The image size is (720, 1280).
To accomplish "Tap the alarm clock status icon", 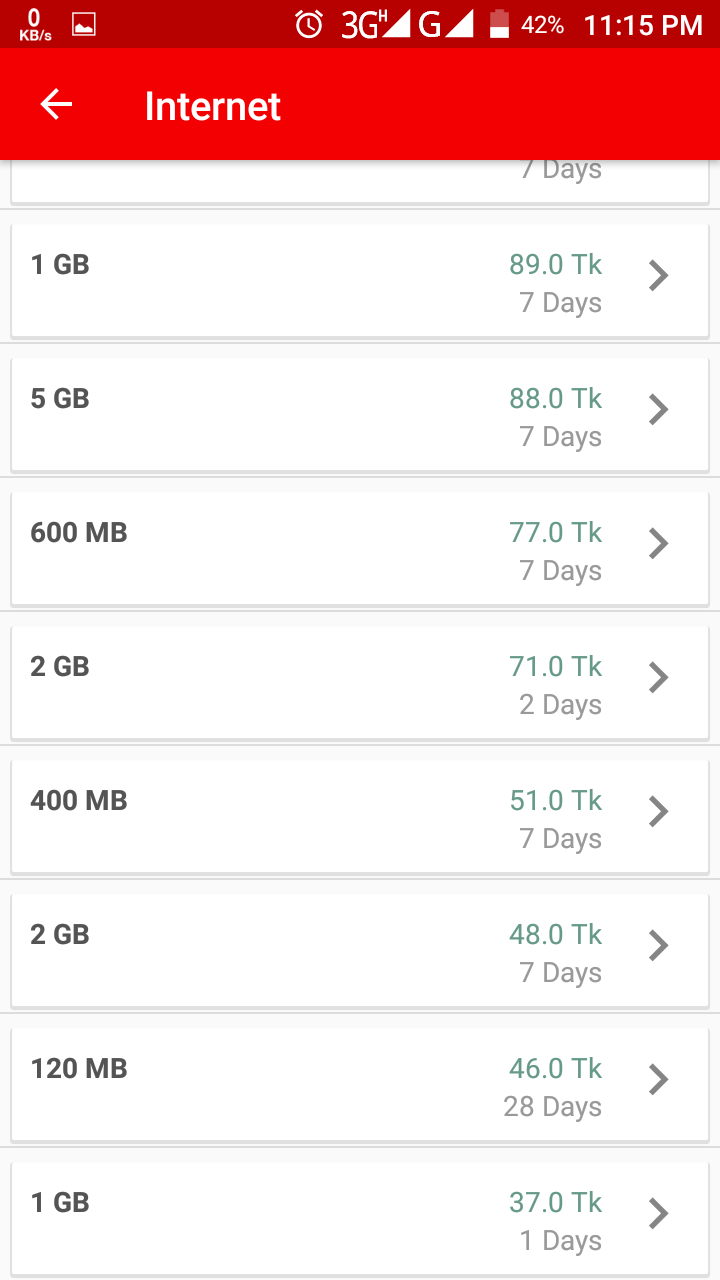I will [309, 24].
